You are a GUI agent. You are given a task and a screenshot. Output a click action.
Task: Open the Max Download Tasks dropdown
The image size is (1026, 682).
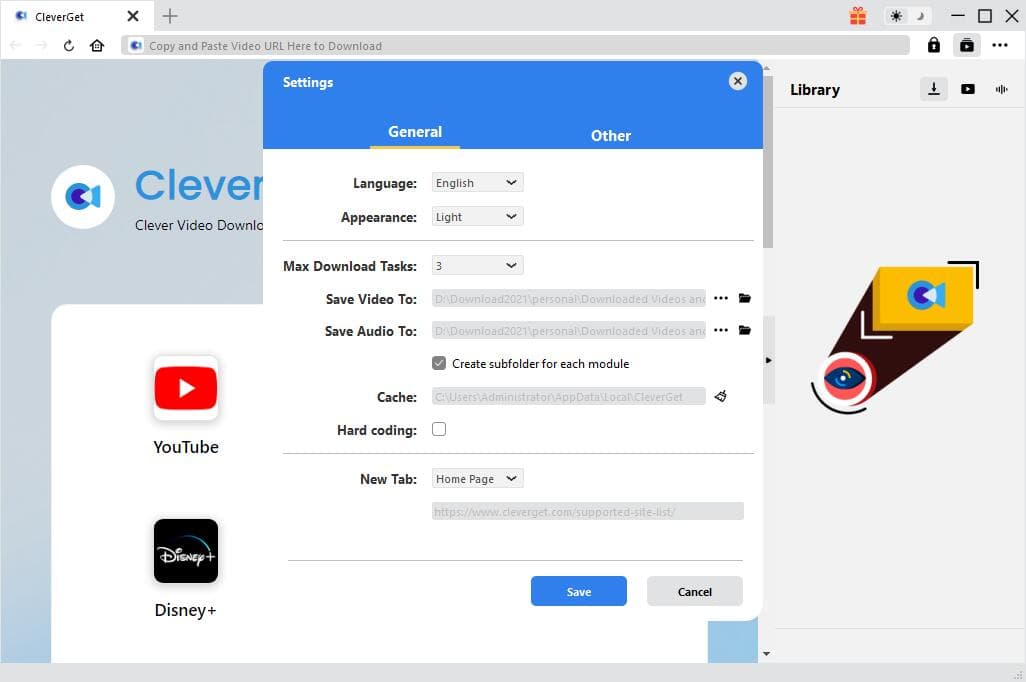tap(477, 265)
